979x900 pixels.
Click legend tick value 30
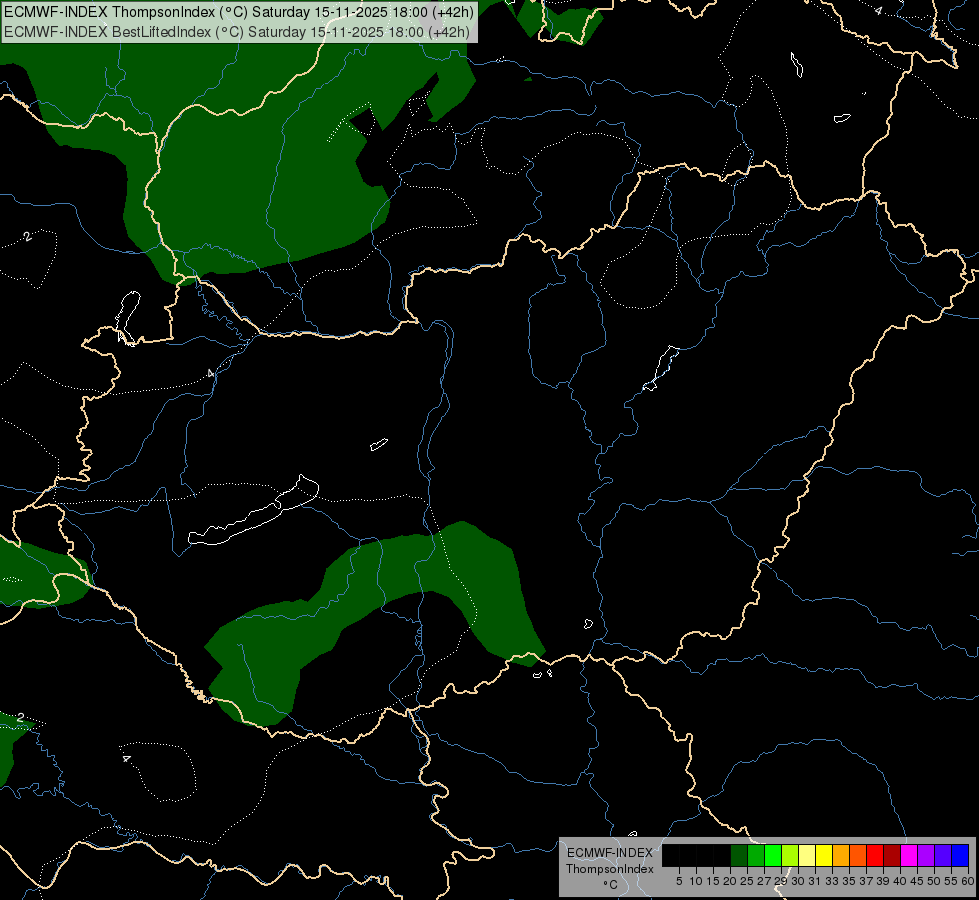pyautogui.click(x=798, y=881)
